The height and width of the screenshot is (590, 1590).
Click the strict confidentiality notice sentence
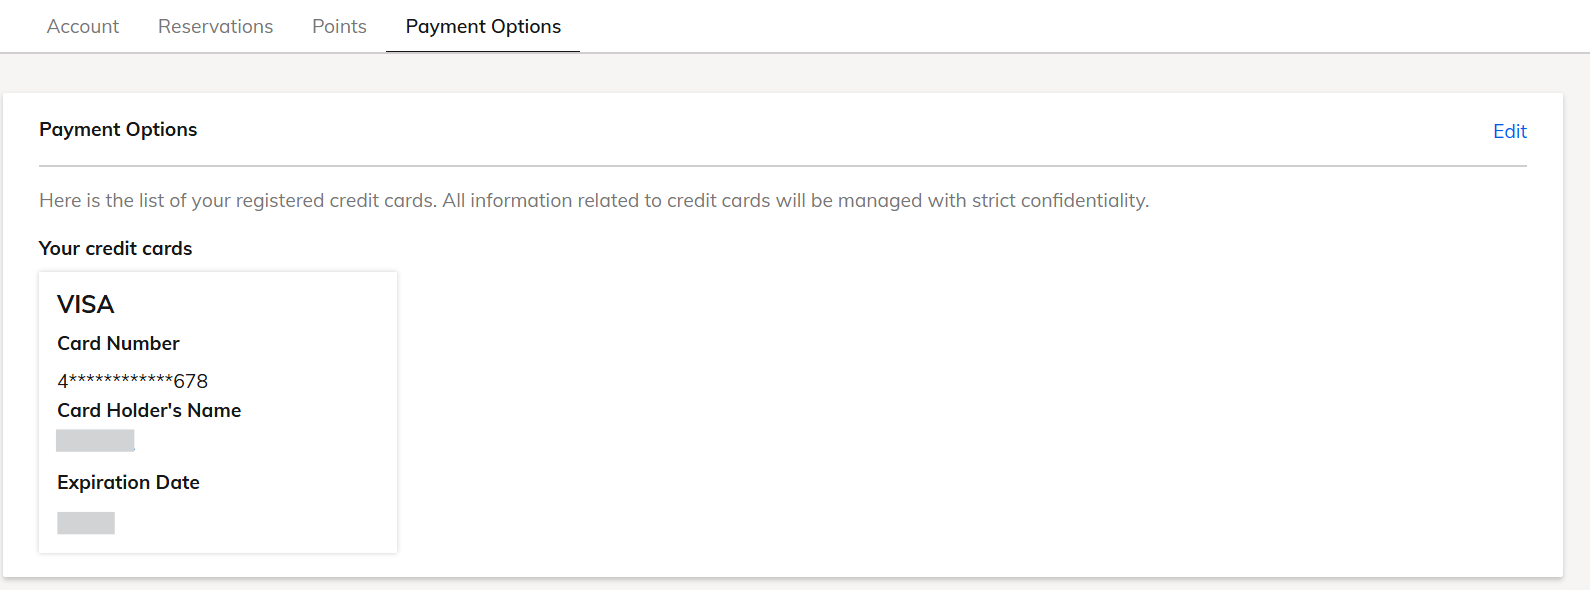coord(795,201)
